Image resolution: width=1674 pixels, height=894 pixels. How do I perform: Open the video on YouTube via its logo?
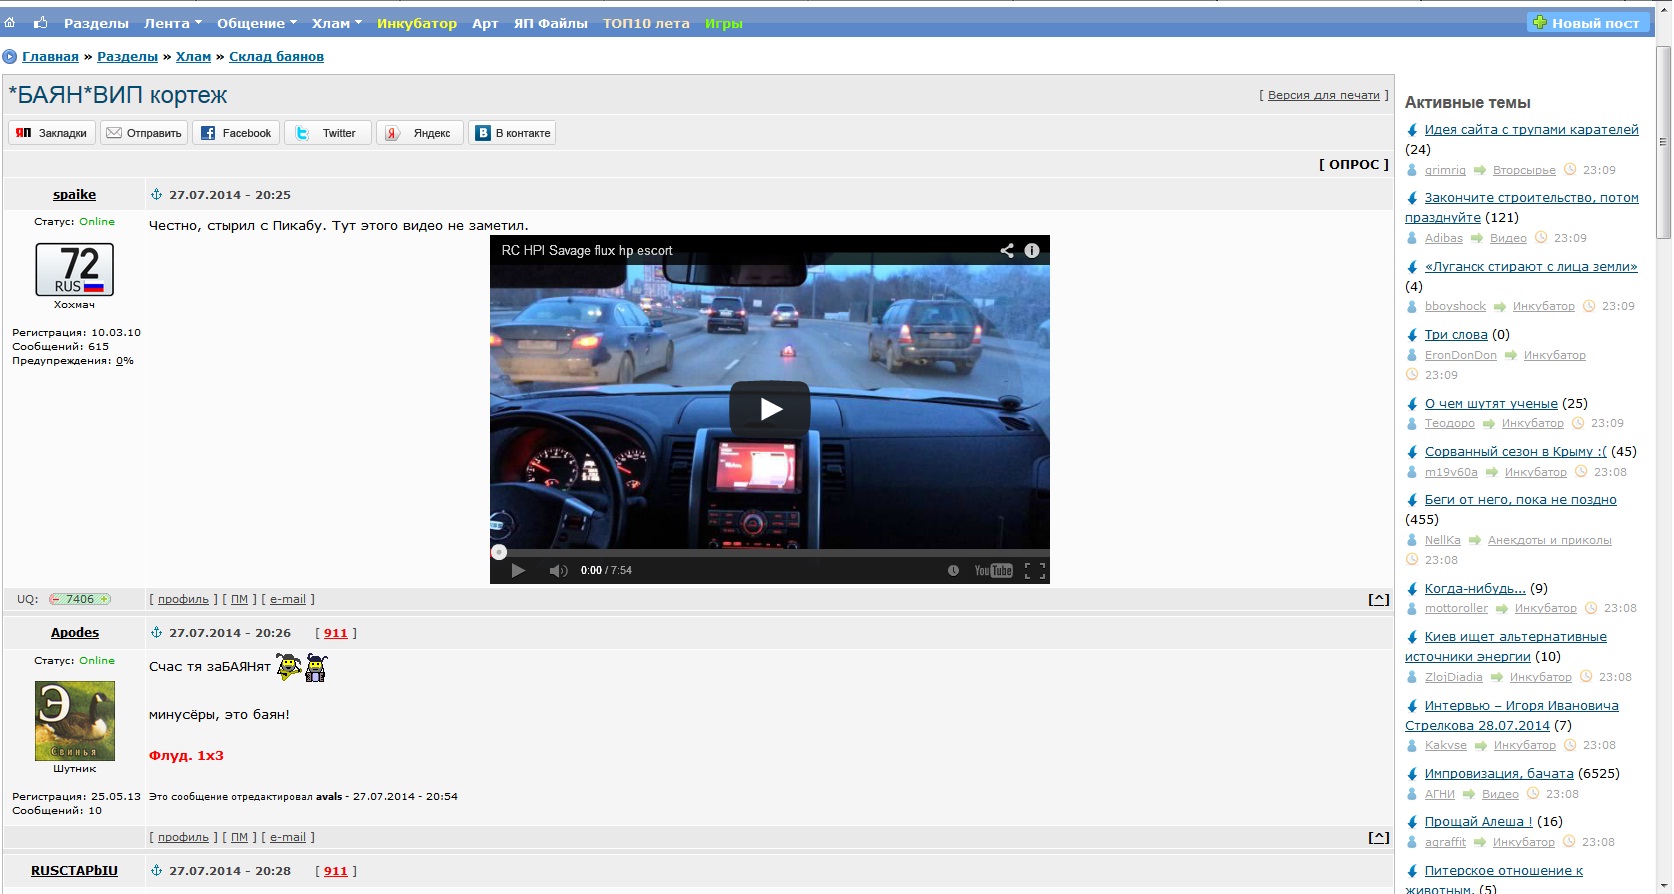pos(993,571)
